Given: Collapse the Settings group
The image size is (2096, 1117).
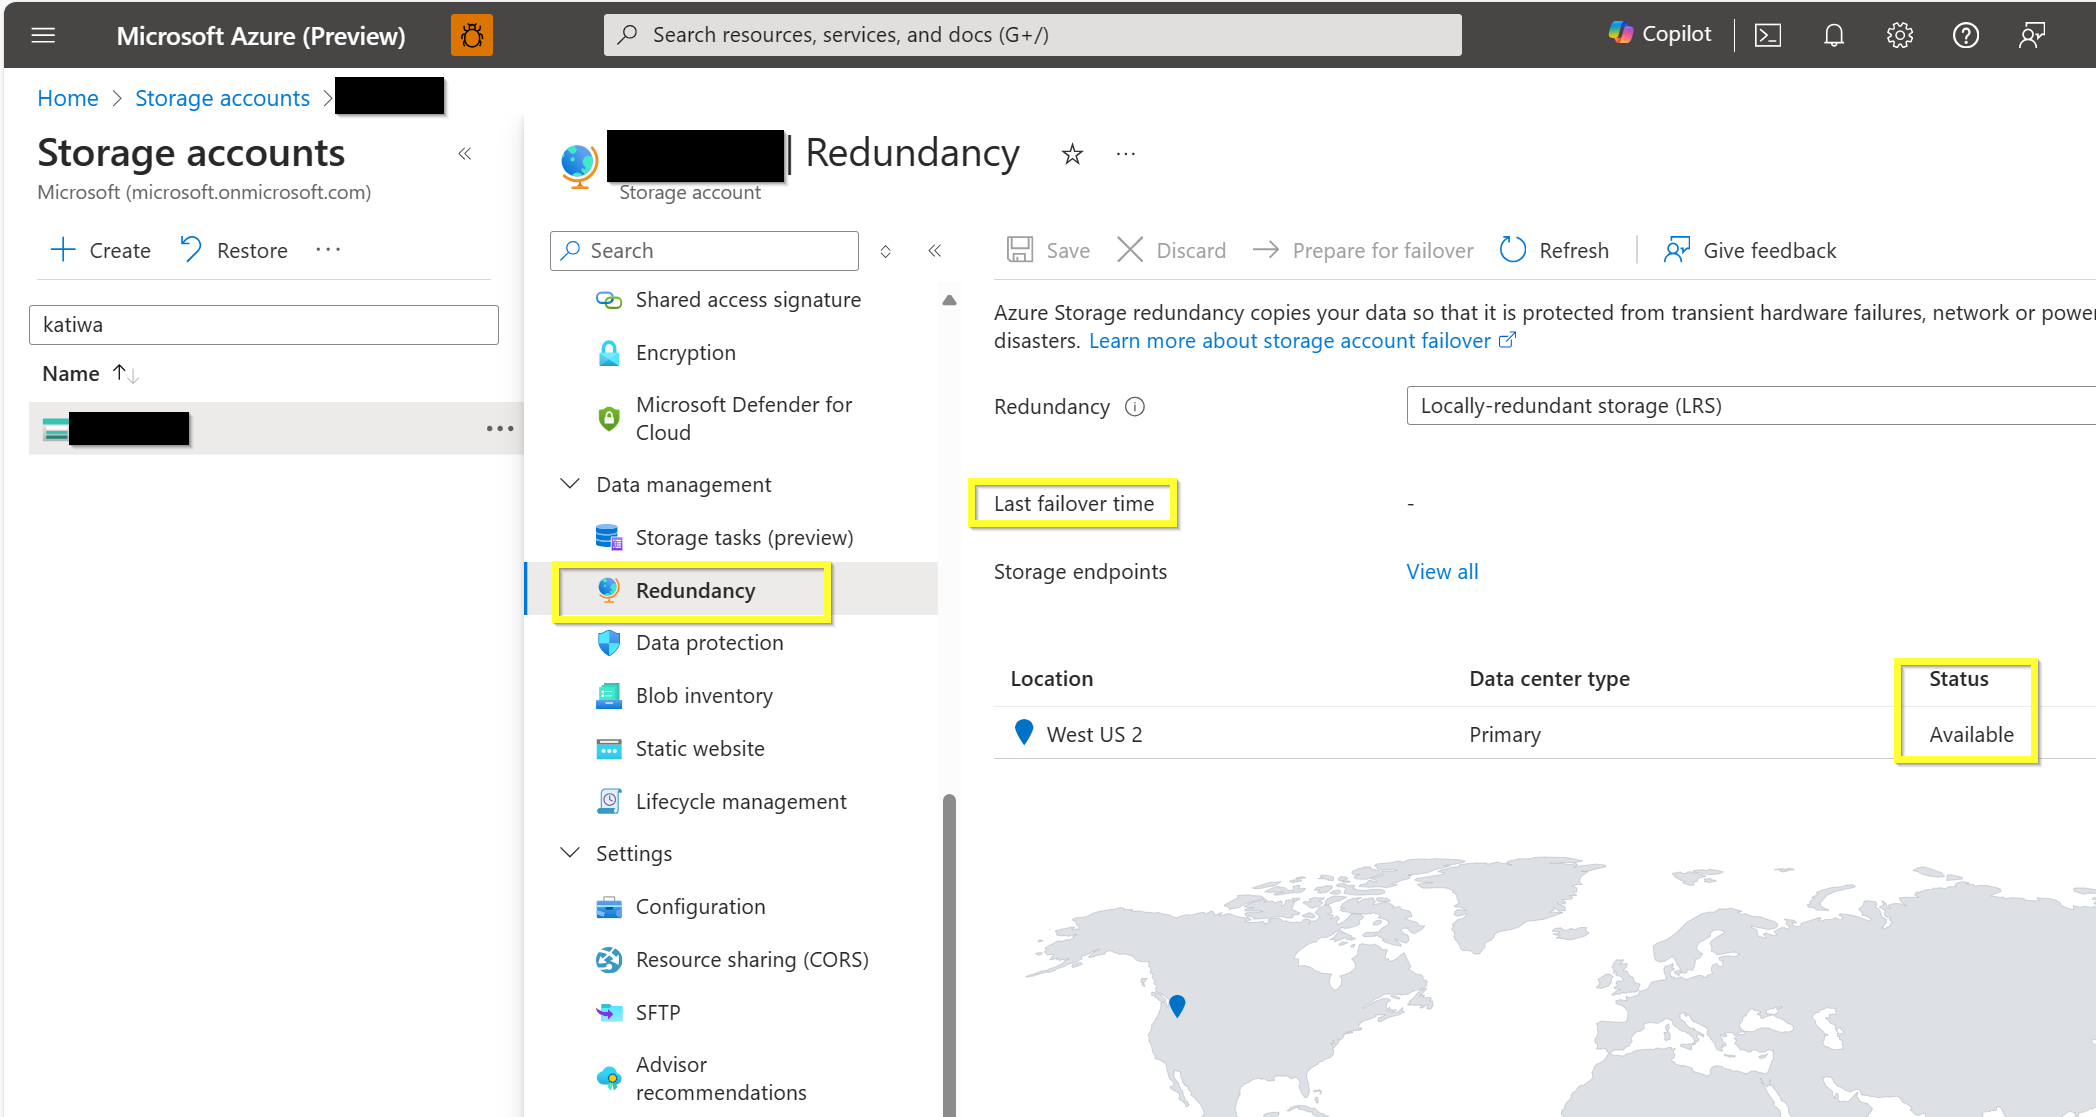Looking at the screenshot, I should click(x=570, y=854).
